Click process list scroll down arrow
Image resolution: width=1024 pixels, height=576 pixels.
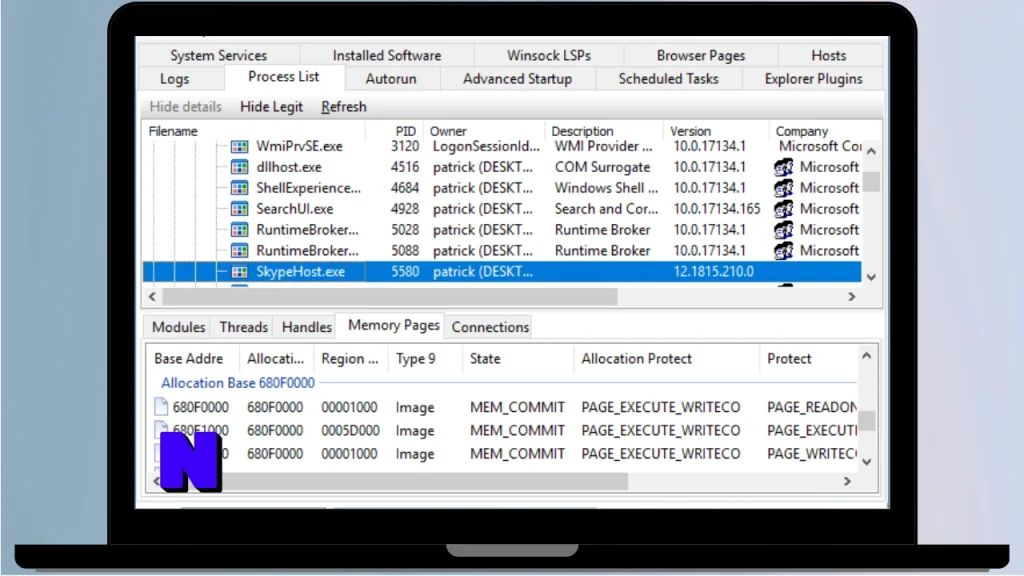(x=871, y=277)
